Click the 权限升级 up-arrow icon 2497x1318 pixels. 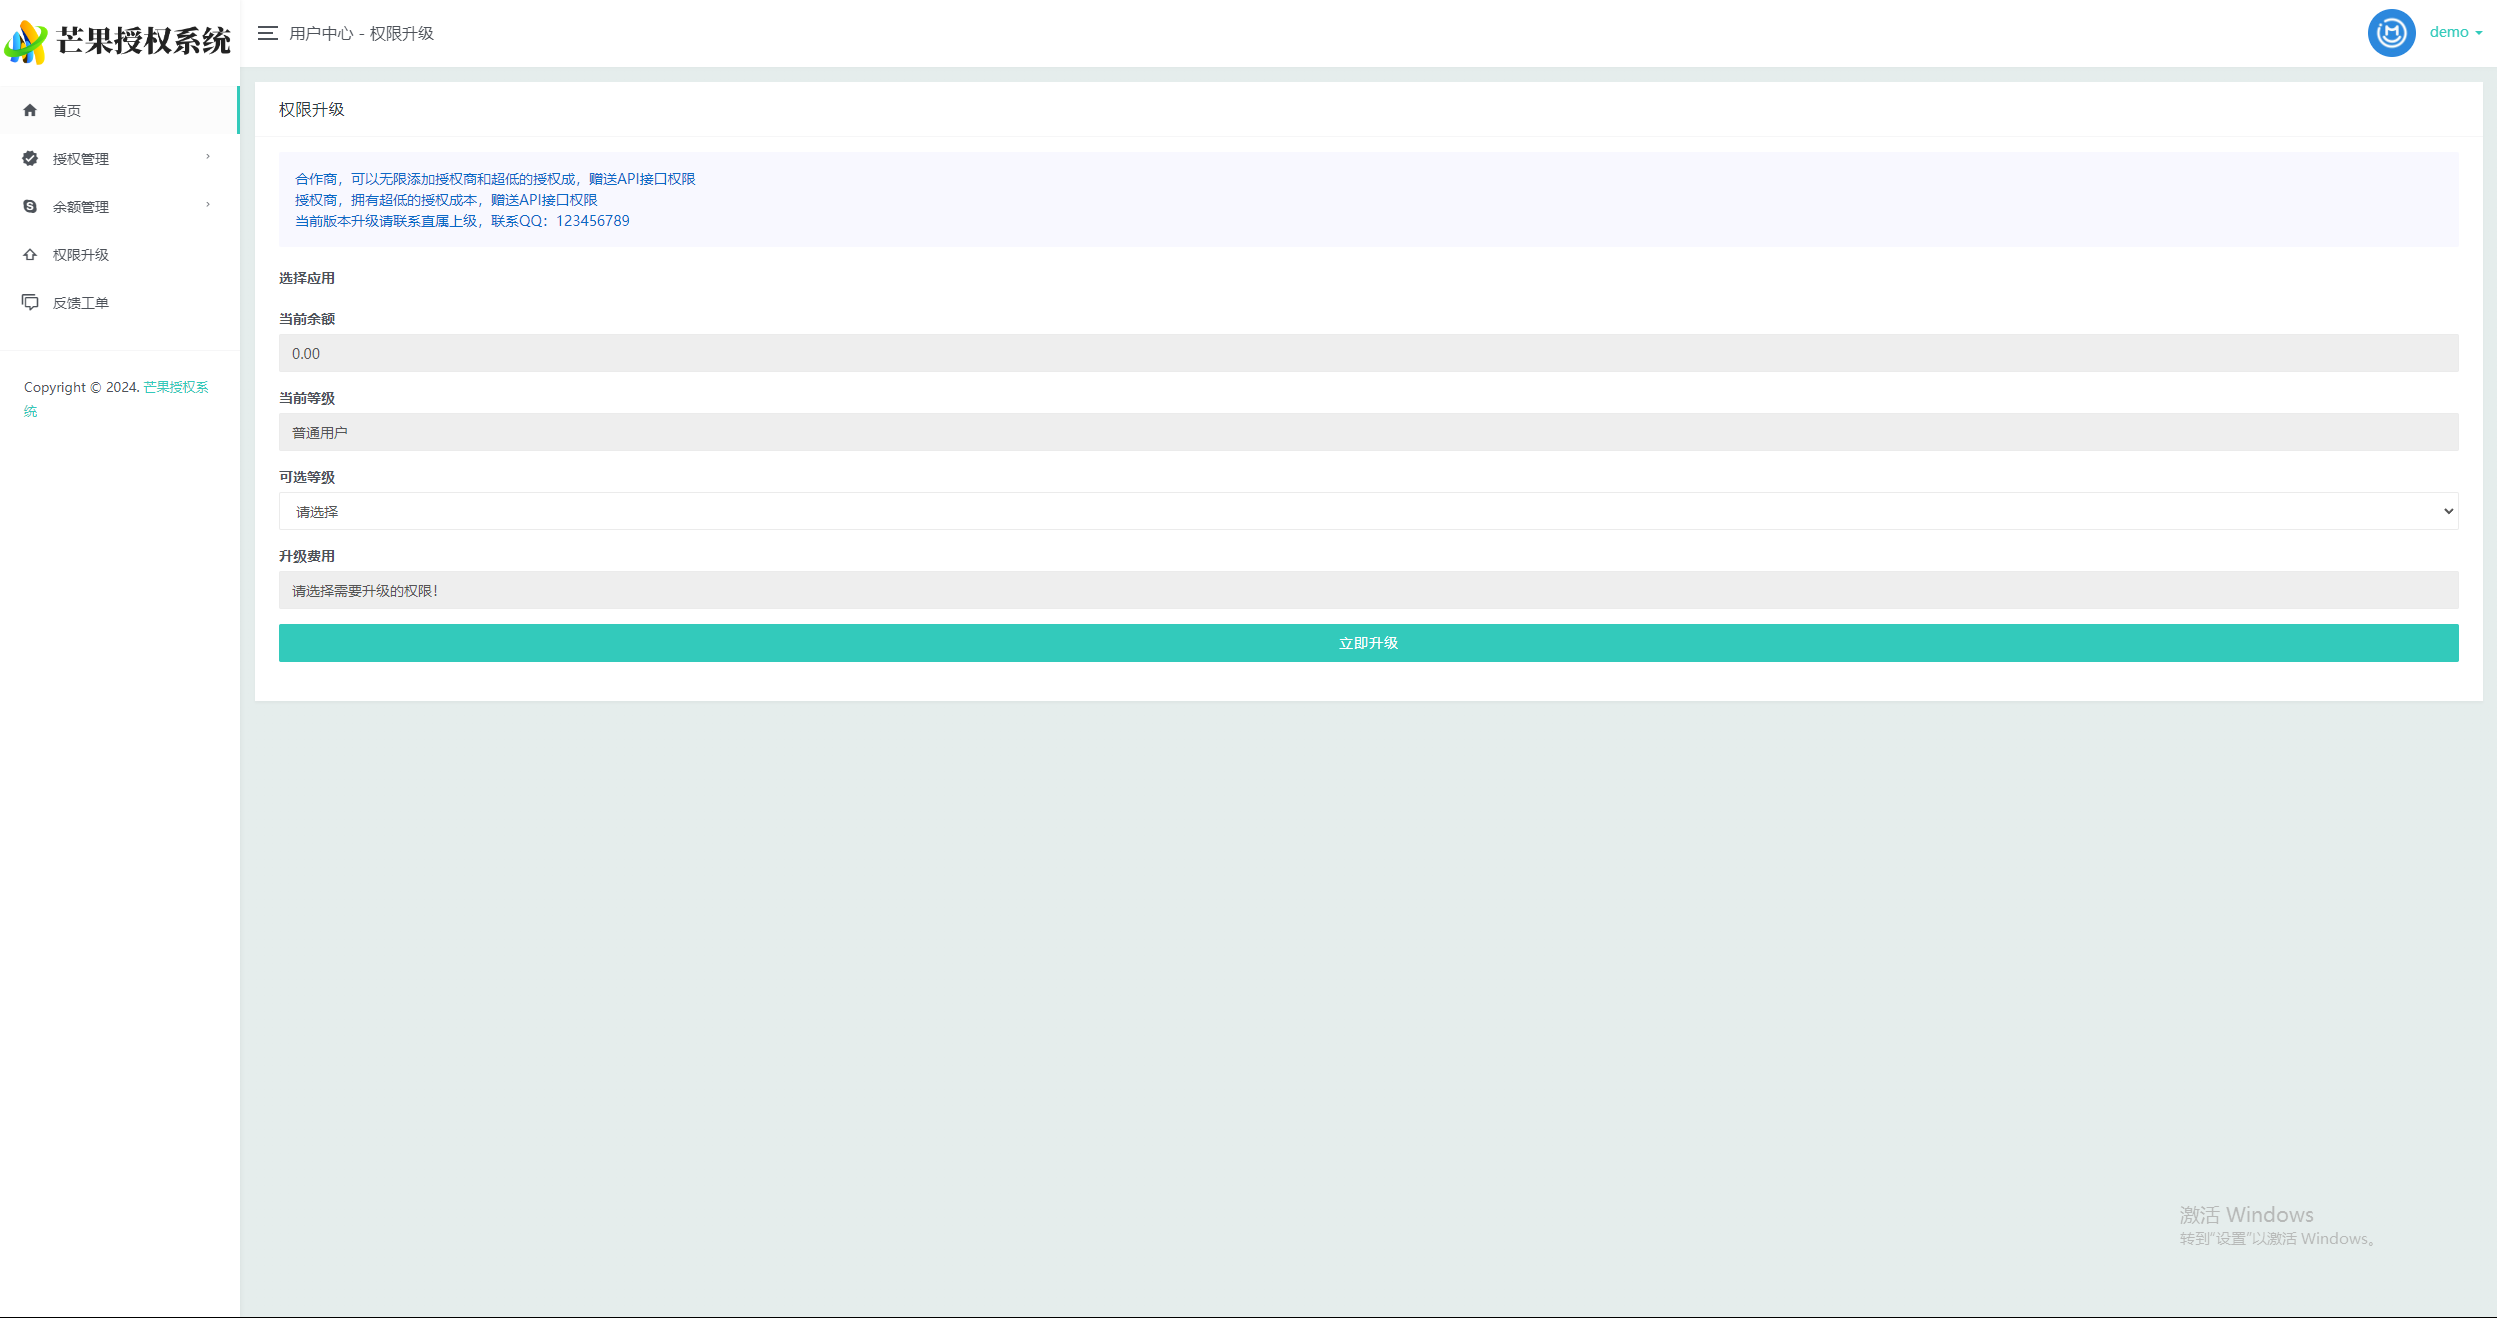click(30, 254)
